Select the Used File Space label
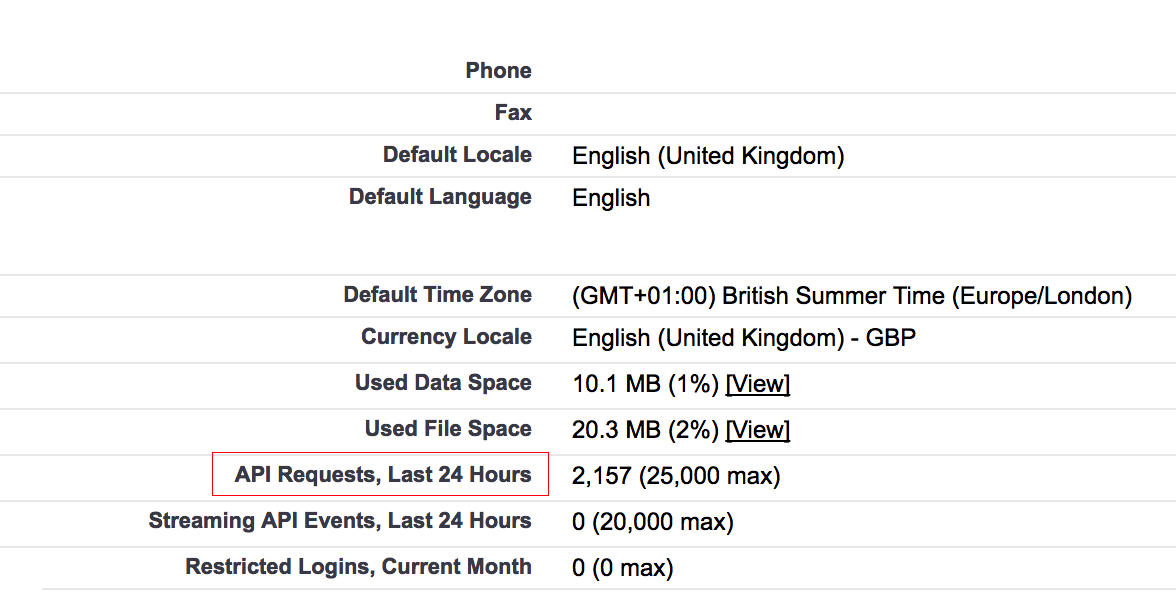 point(448,429)
